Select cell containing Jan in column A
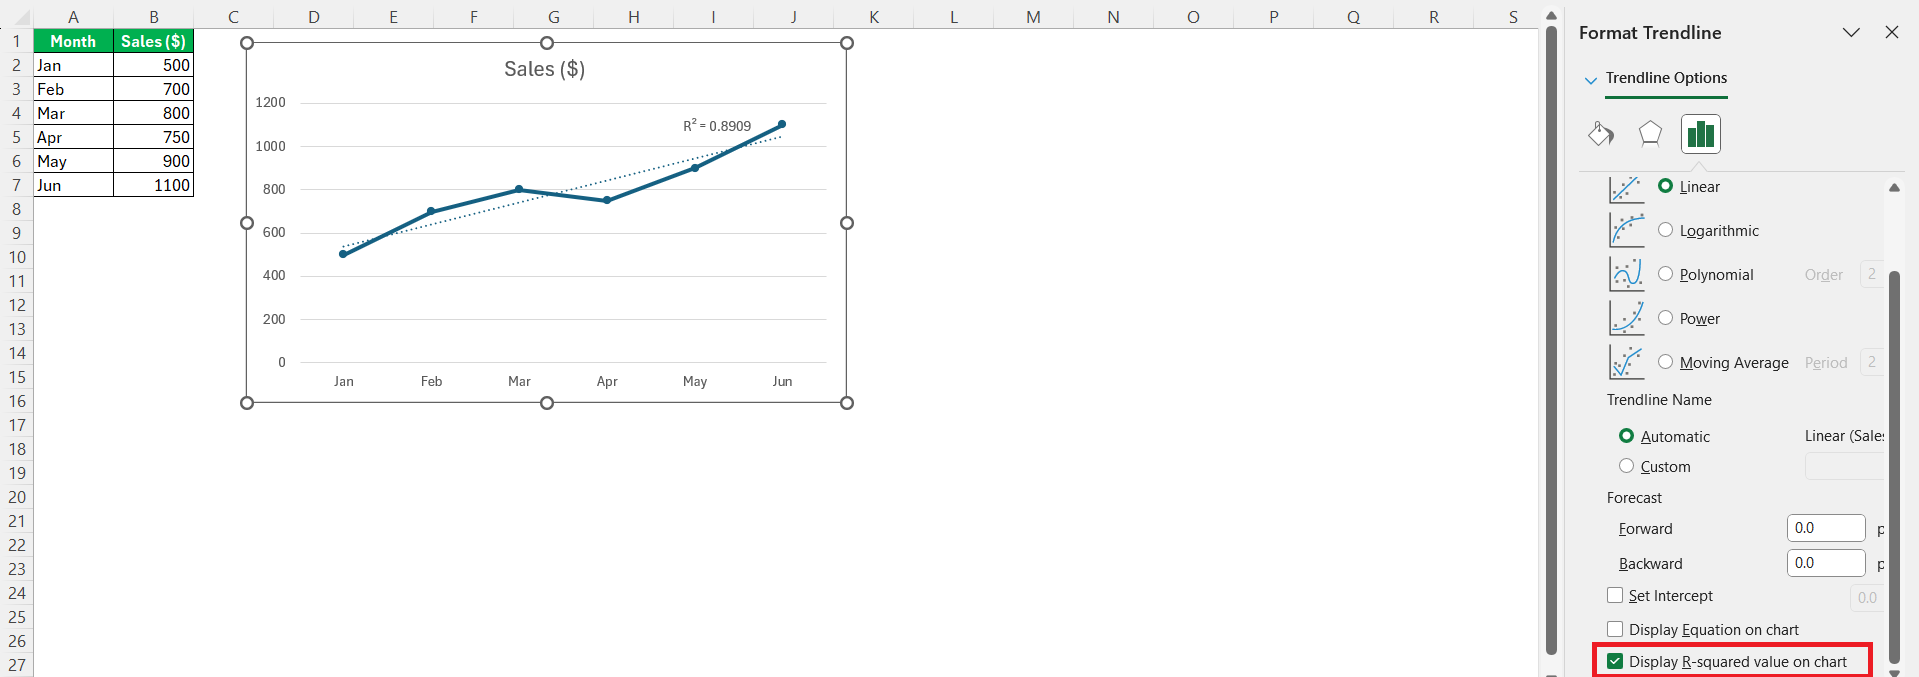 point(73,65)
